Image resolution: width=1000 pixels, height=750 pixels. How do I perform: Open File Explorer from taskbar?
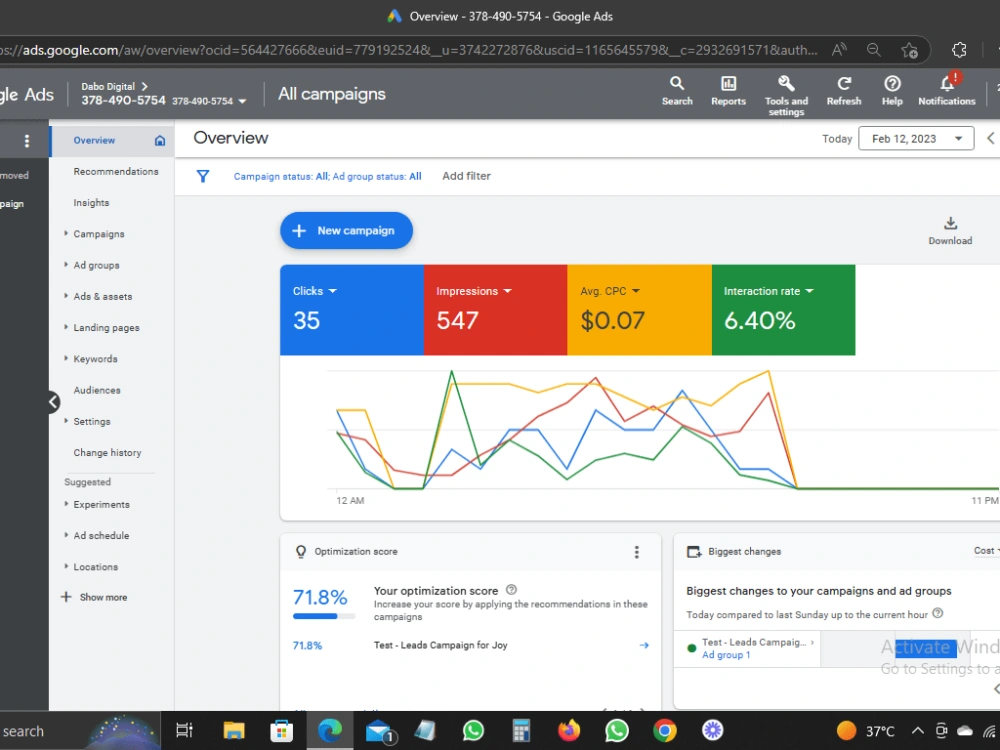[233, 731]
